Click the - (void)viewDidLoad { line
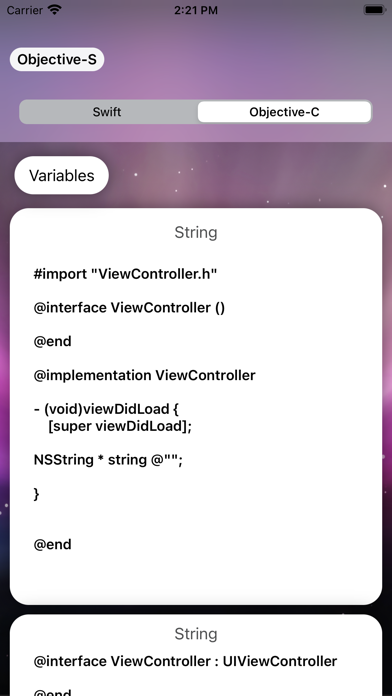 pos(106,409)
